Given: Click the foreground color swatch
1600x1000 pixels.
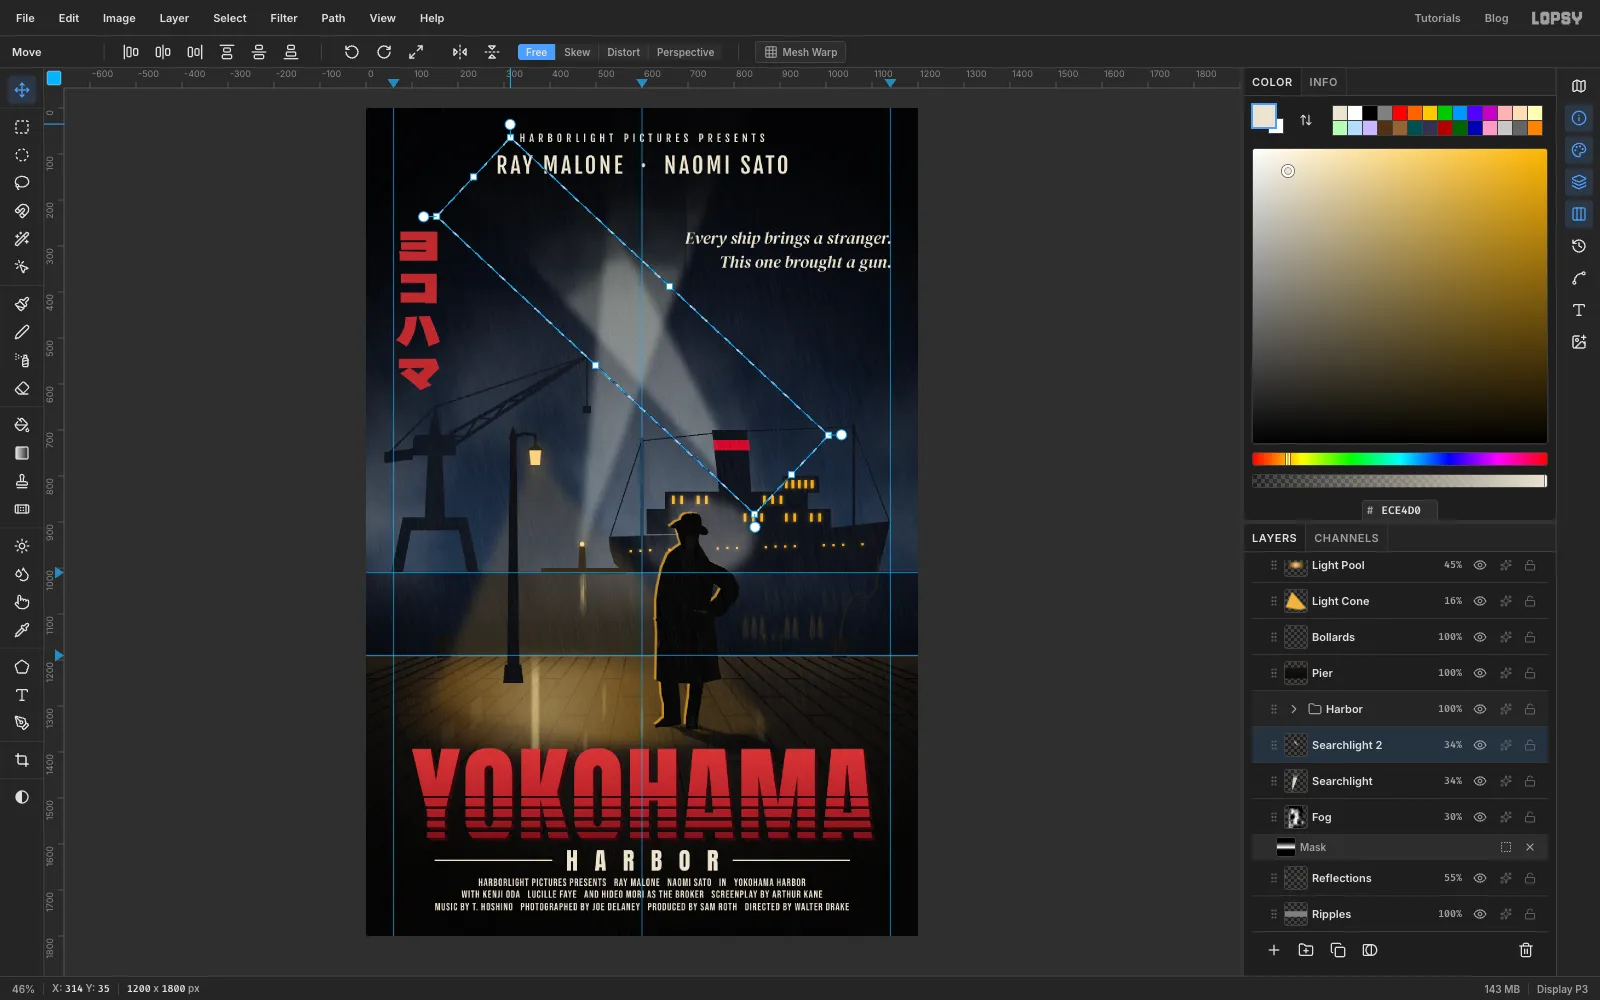Looking at the screenshot, I should click(1264, 116).
